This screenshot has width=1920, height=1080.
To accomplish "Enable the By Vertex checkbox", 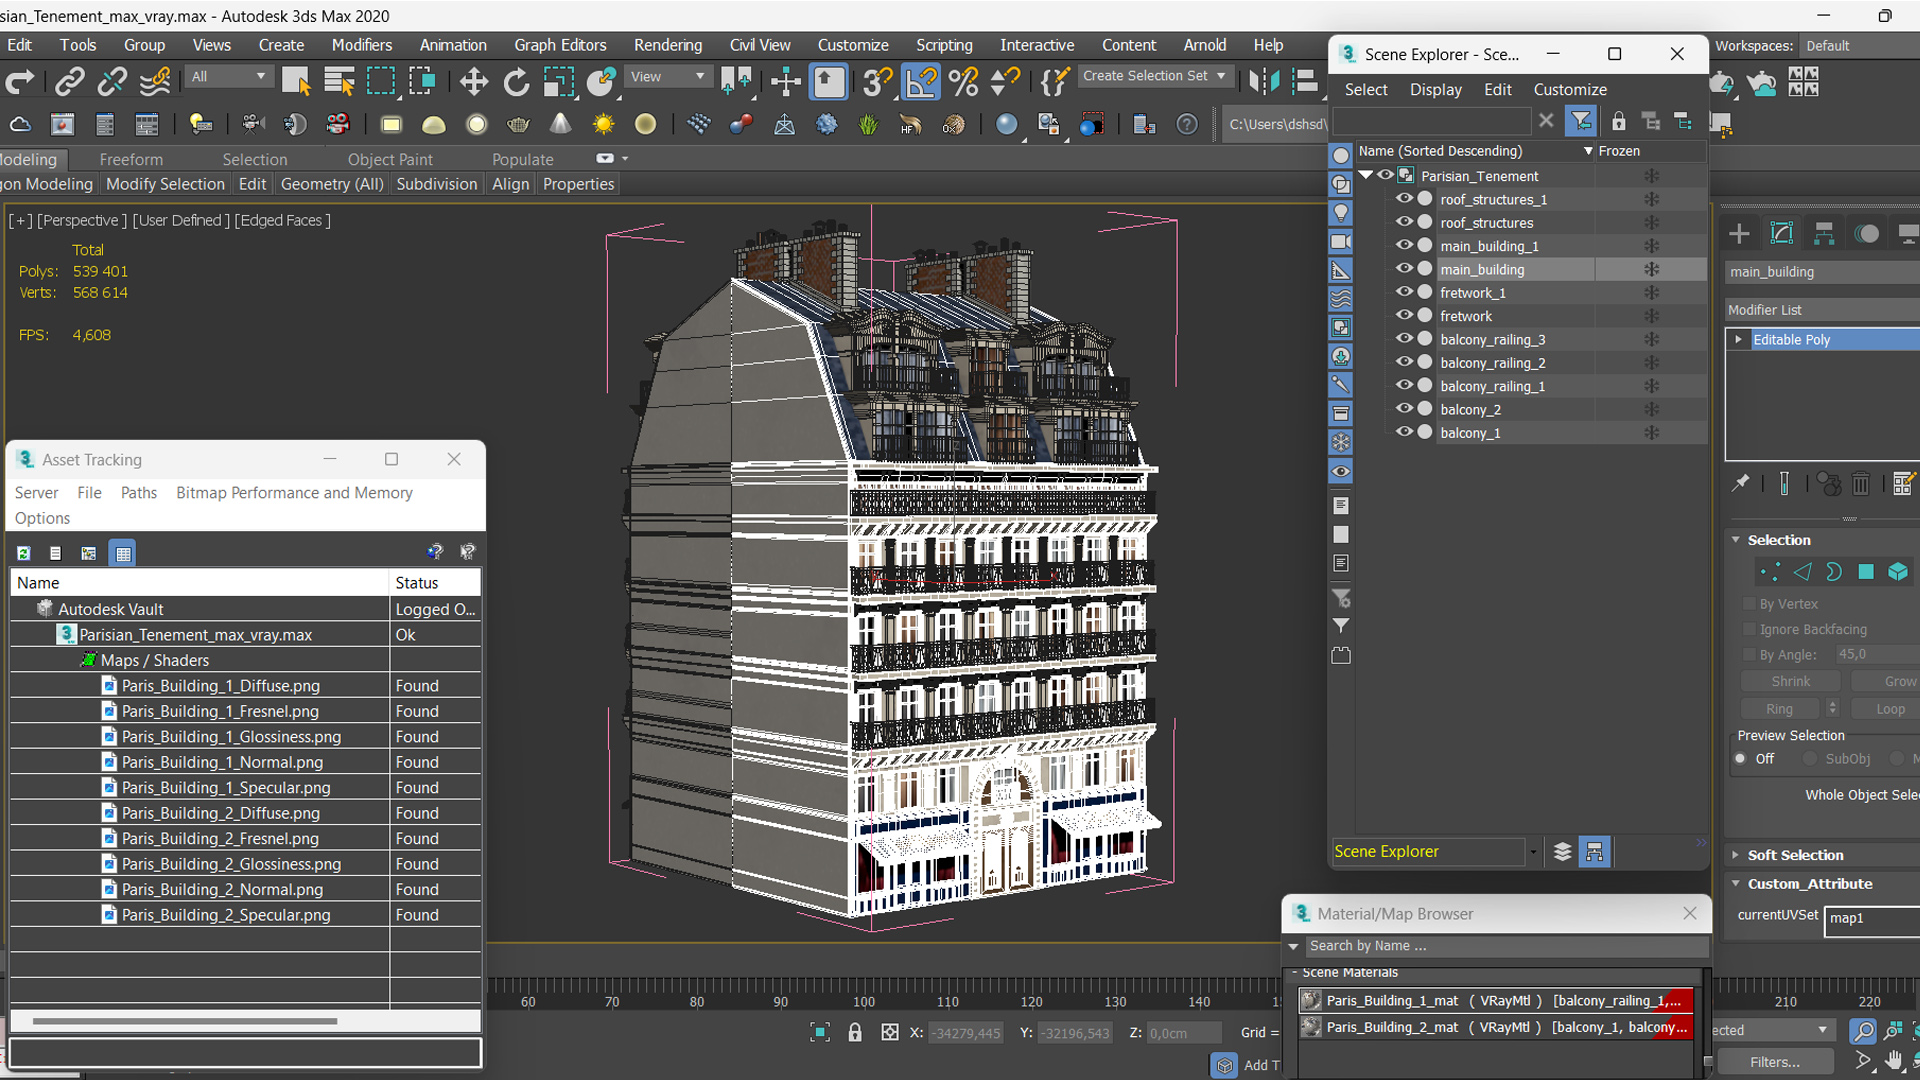I will tap(1749, 604).
